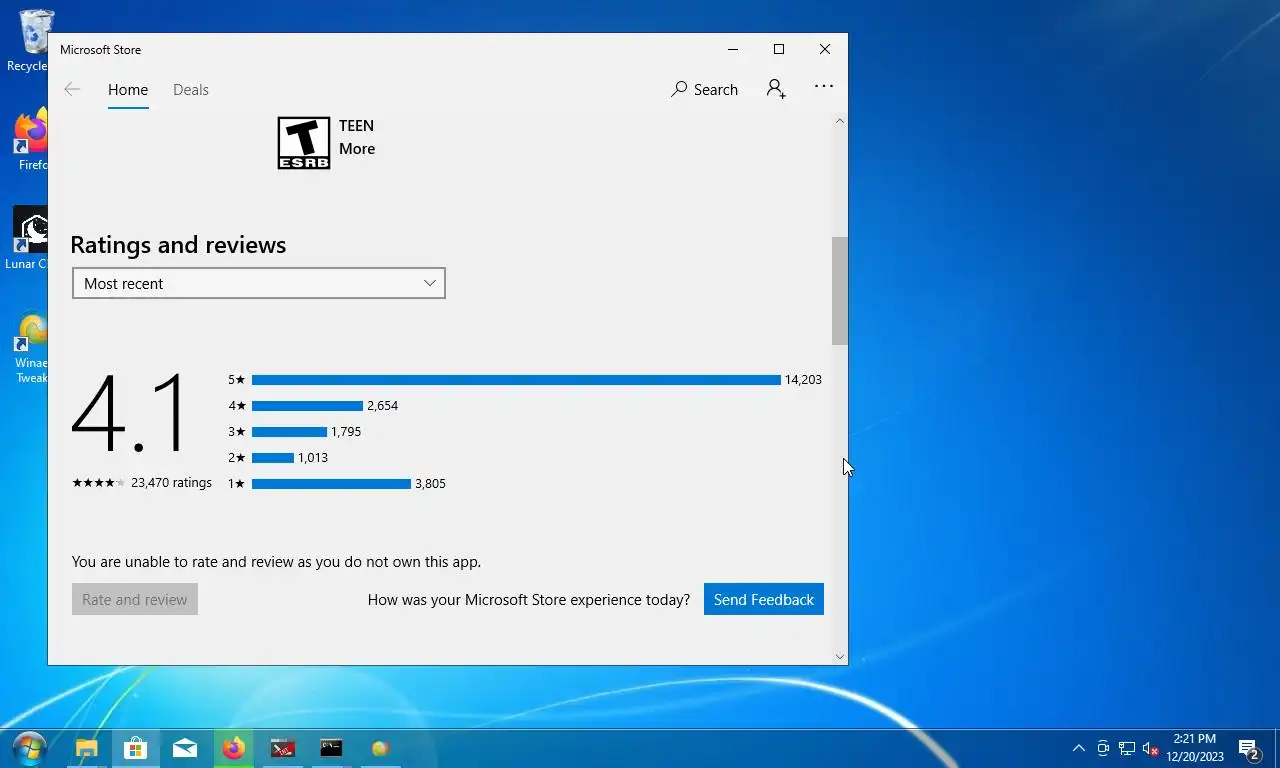1280x768 pixels.
Task: Click the 3-star rating bar
Action: (289, 432)
